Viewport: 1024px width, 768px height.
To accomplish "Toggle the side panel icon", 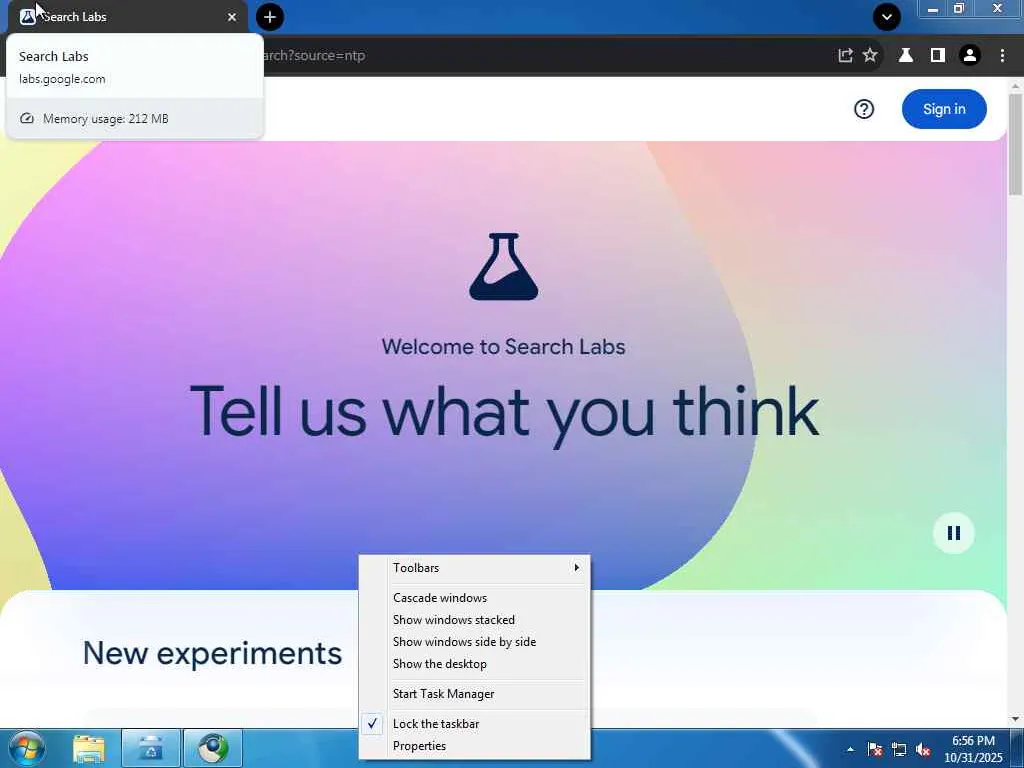I will point(938,56).
